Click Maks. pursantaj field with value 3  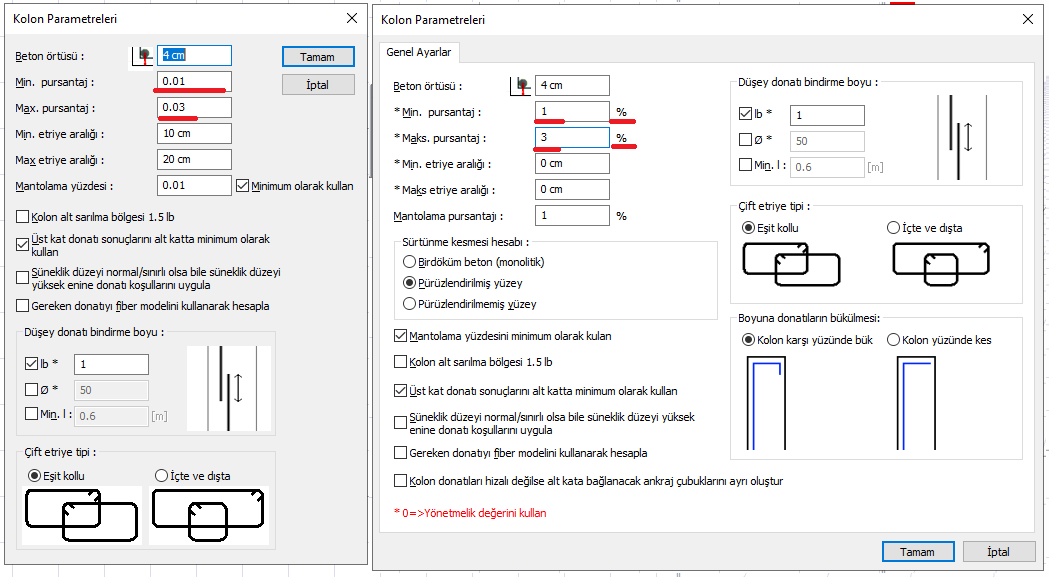pos(573,137)
